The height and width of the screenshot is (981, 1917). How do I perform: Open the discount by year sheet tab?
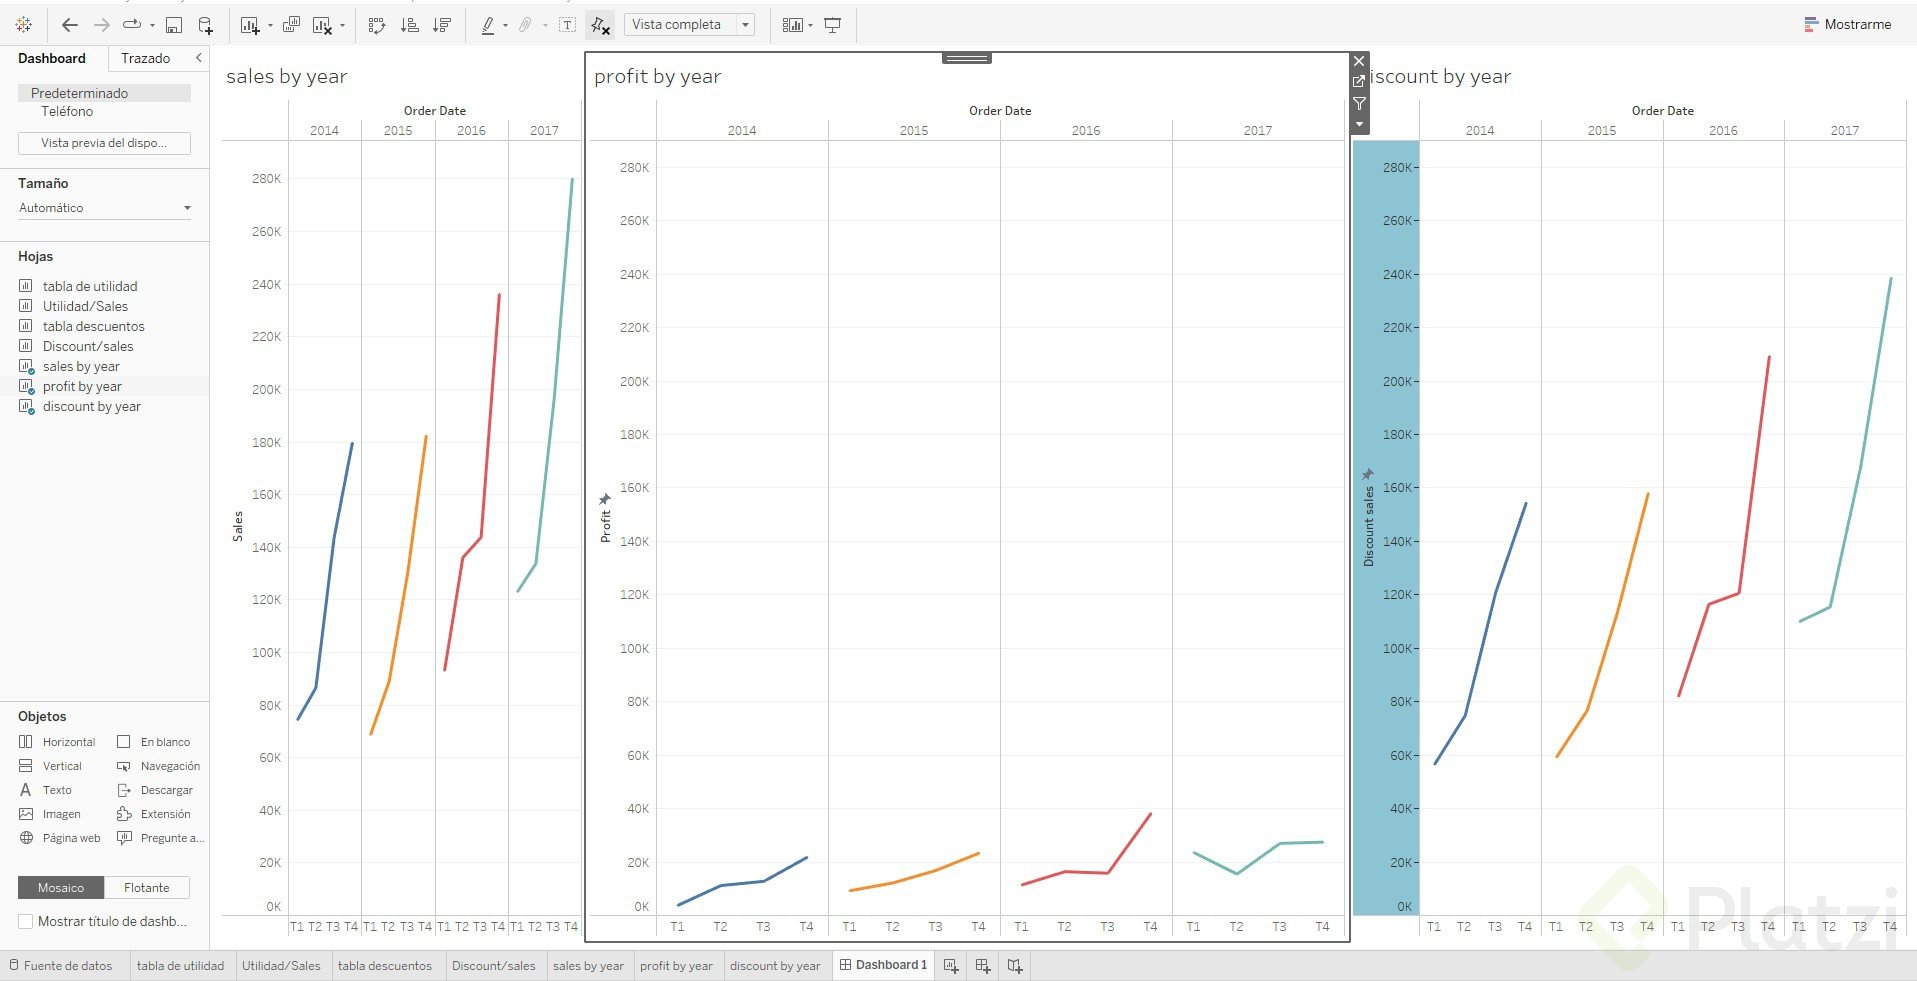775,966
